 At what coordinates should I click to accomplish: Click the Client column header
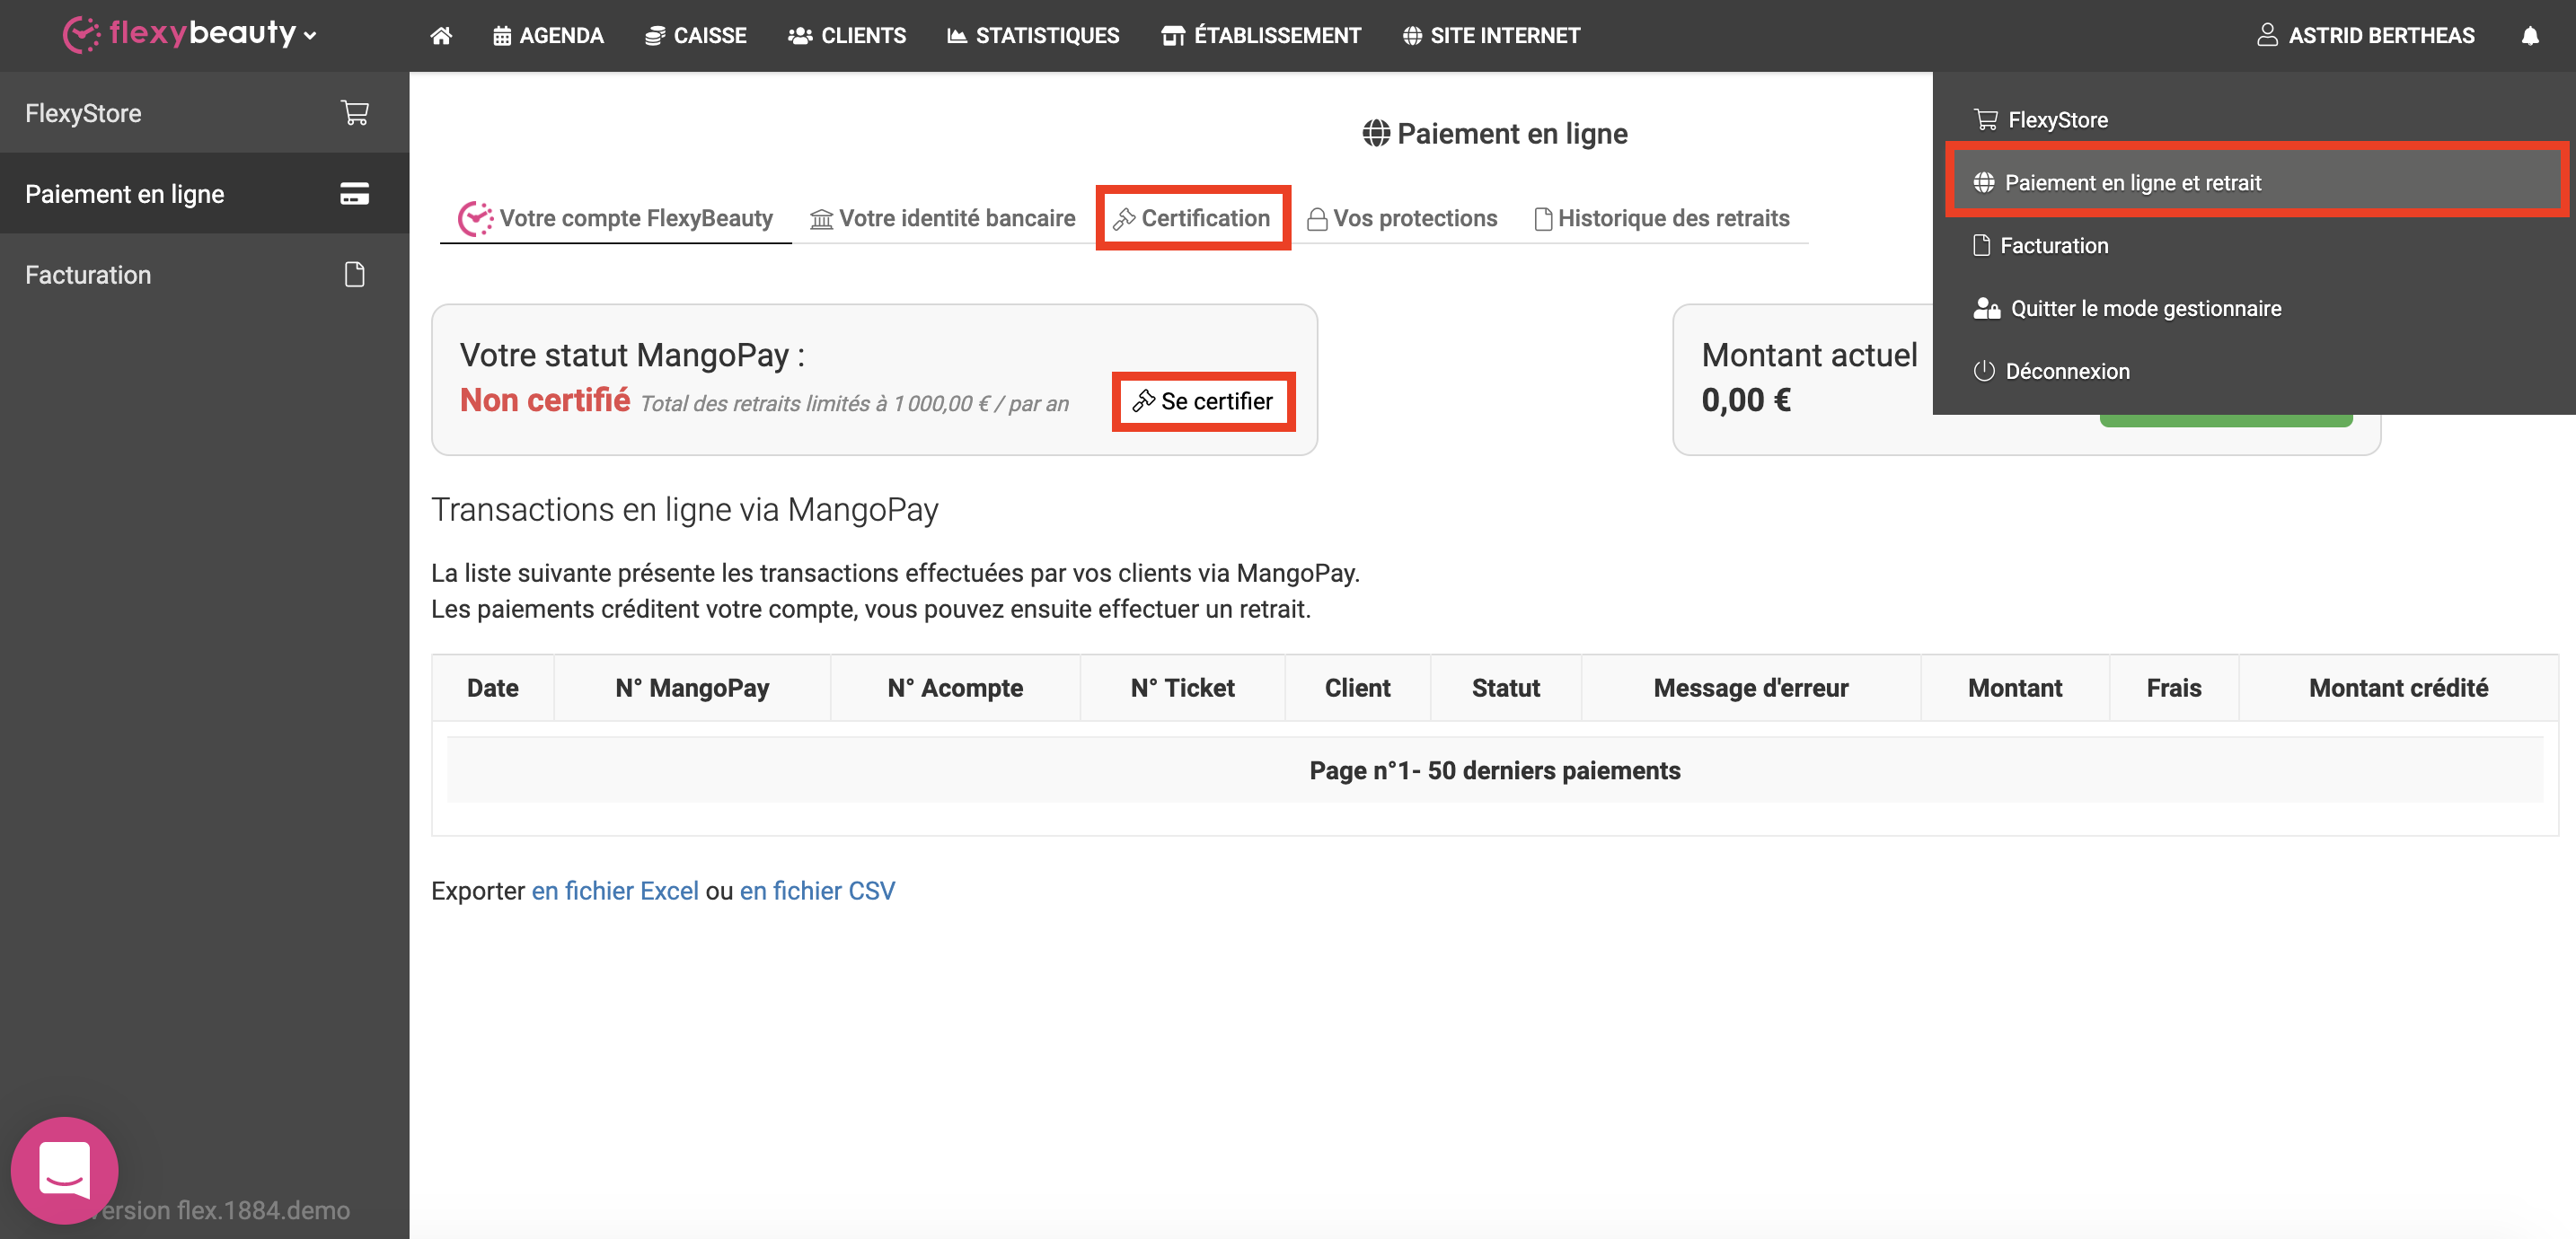pos(1358,688)
